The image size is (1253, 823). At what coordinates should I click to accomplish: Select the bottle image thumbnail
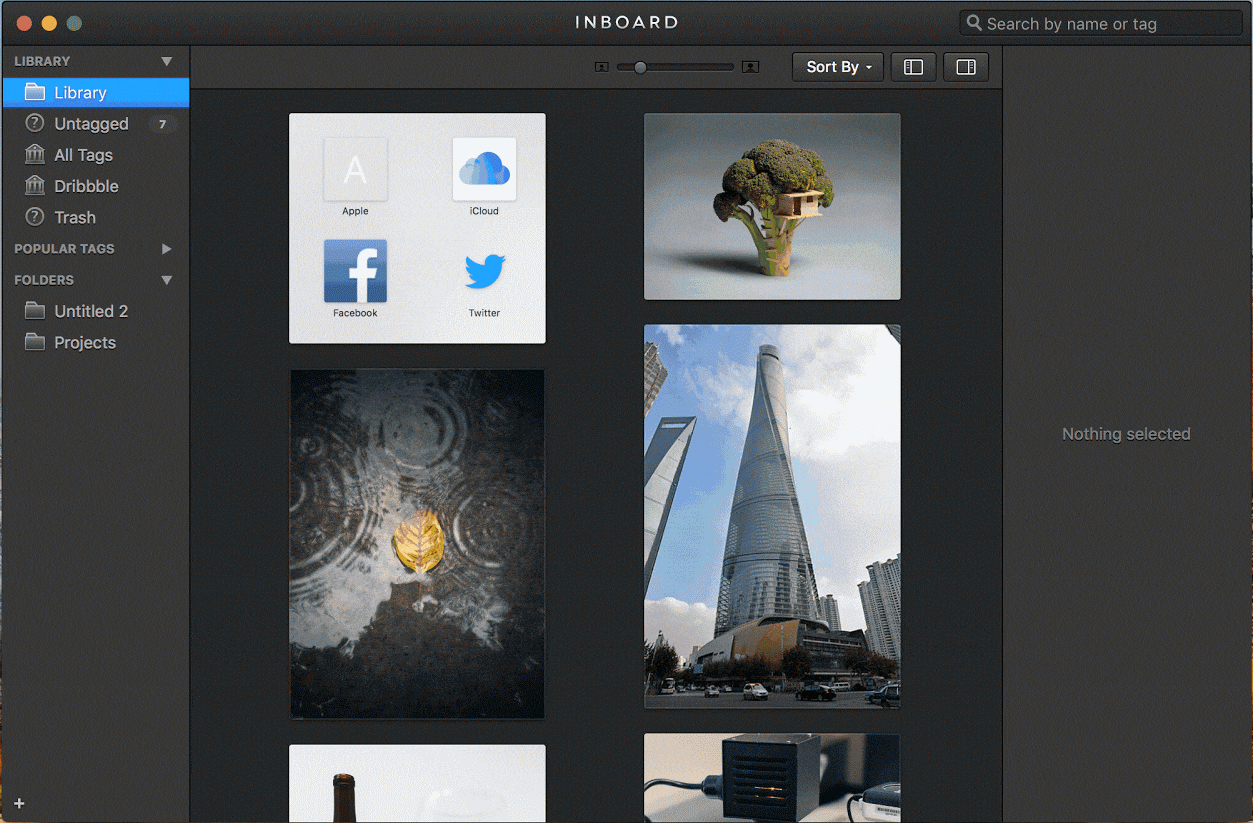[417, 783]
